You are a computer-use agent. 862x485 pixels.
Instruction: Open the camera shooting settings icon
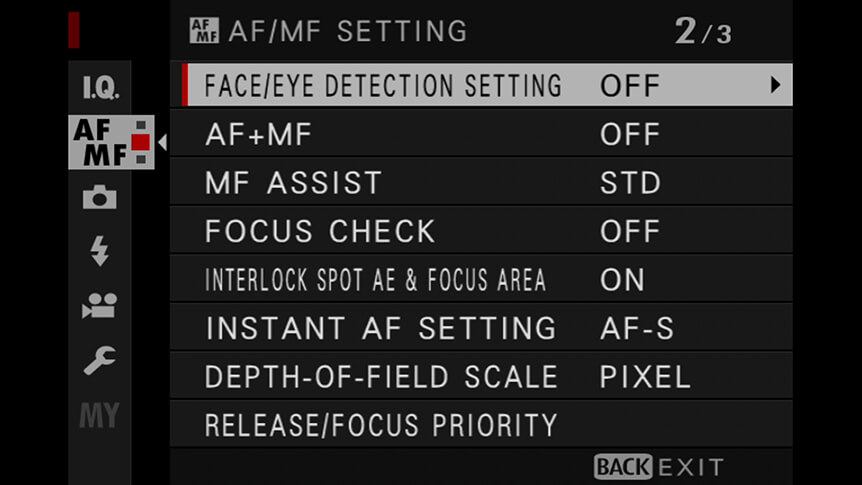click(100, 197)
